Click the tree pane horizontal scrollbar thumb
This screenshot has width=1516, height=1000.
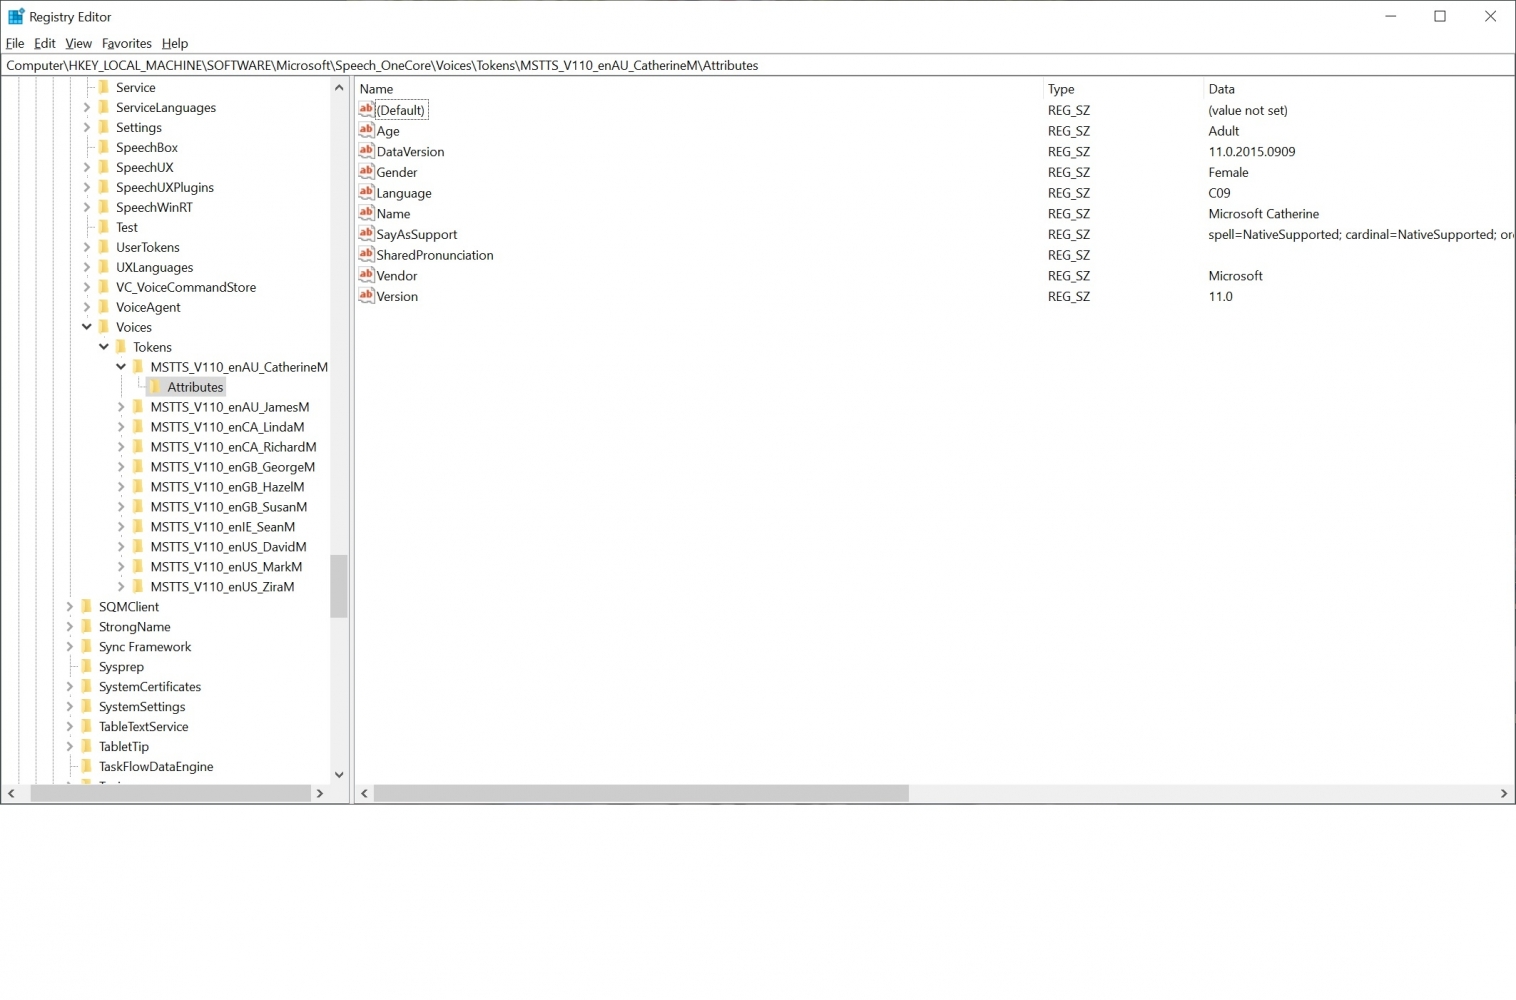pyautogui.click(x=171, y=793)
